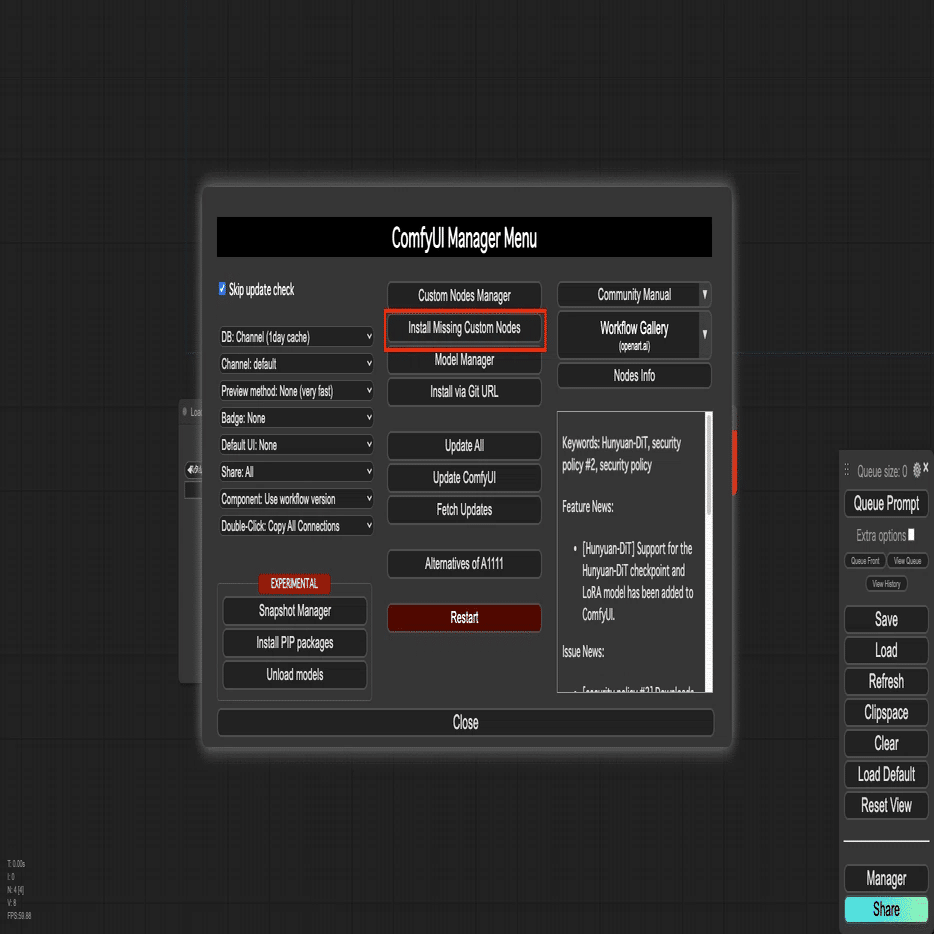Click Fetch Updates button
Screen dimensions: 934x934
coord(464,510)
